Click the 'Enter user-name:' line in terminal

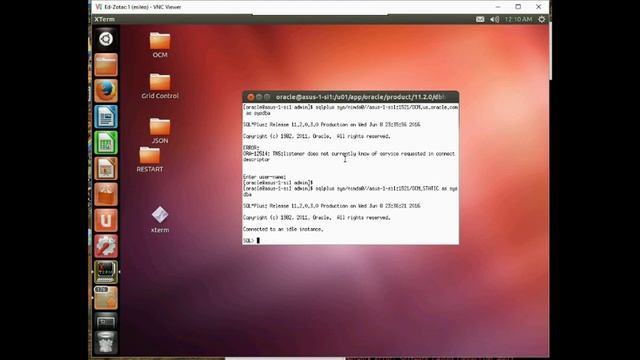coord(264,177)
